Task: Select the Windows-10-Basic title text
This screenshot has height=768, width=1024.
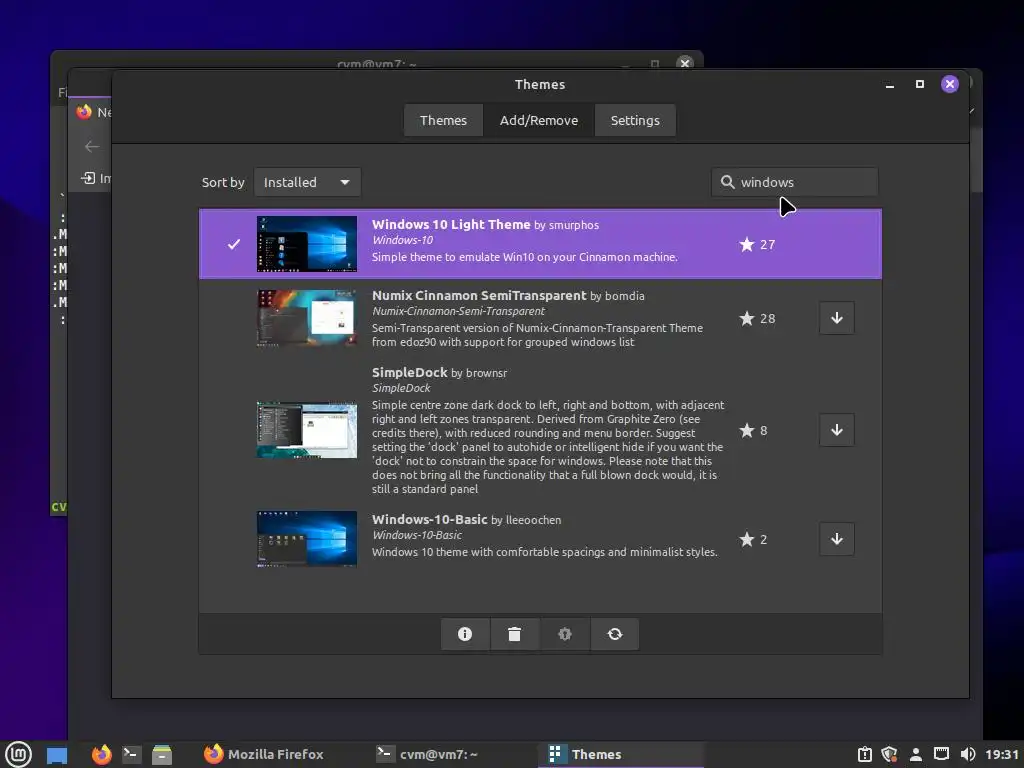Action: [x=430, y=519]
